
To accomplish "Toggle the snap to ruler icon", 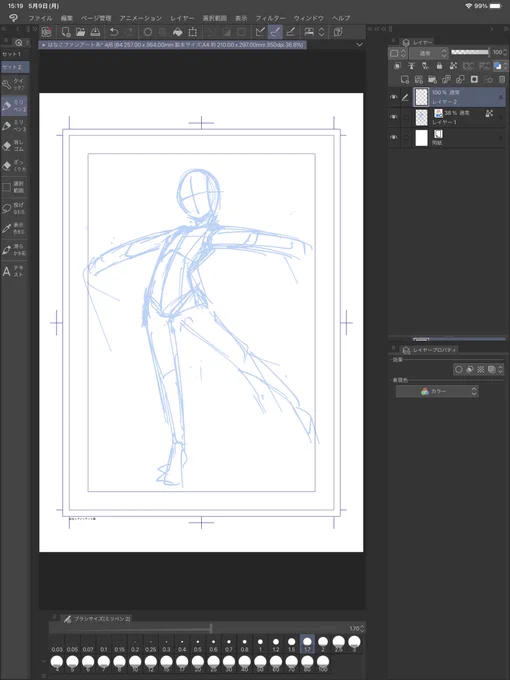I will click(260, 32).
